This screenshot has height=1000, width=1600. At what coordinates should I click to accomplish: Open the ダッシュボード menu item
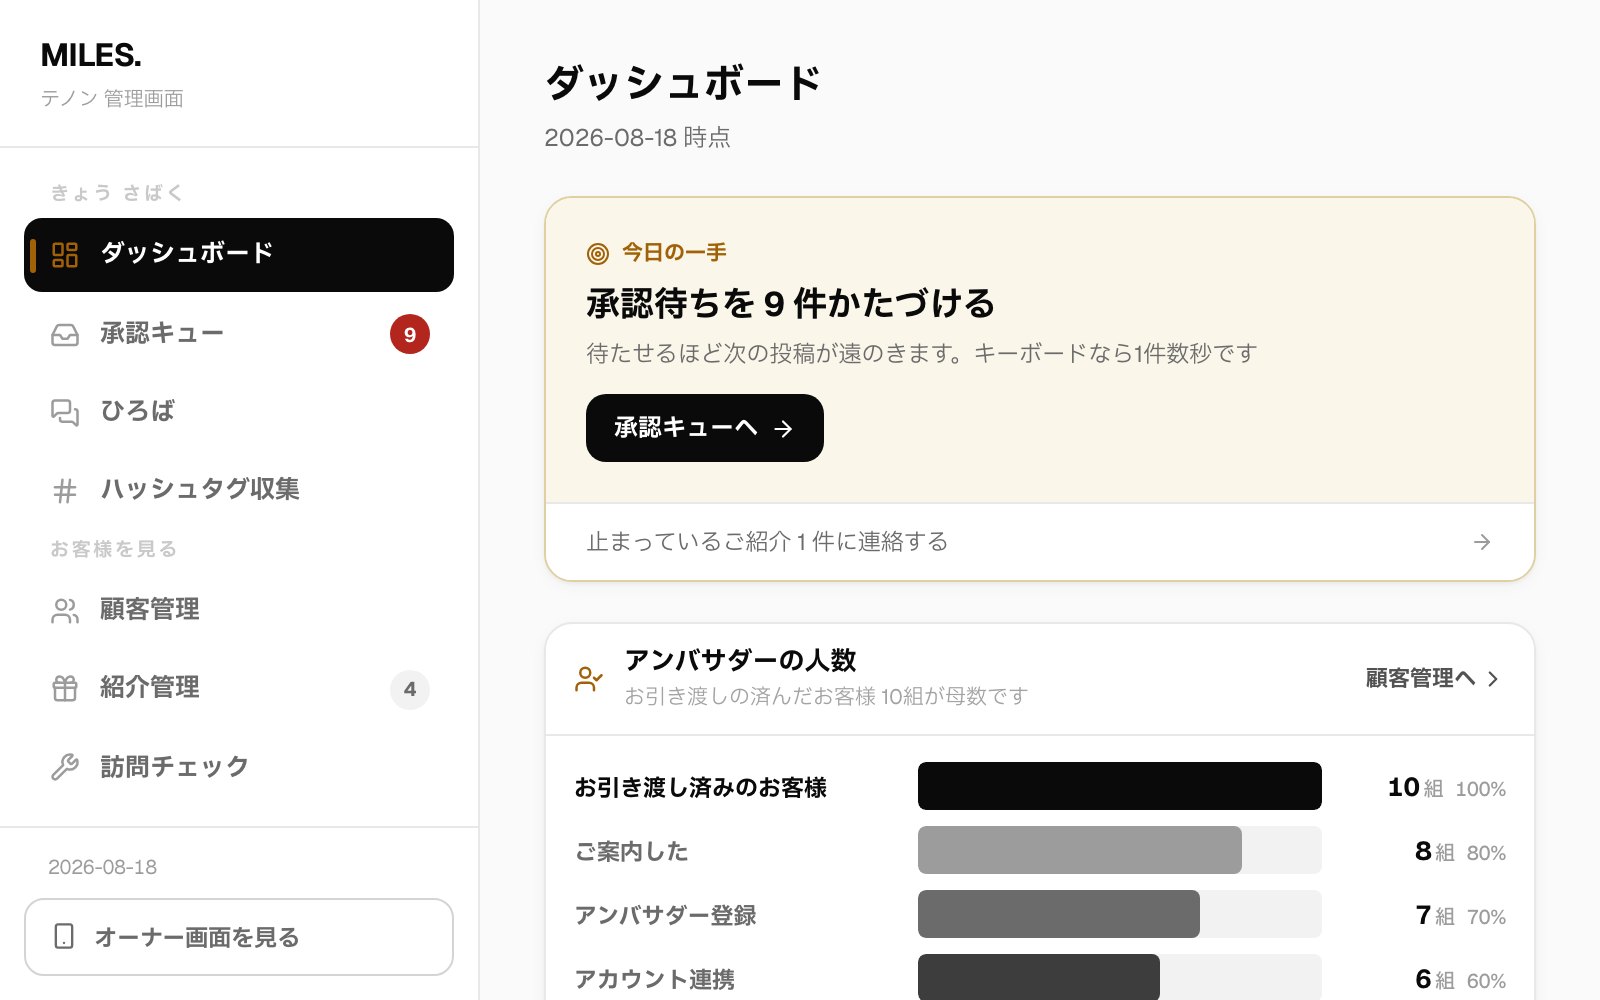[239, 255]
